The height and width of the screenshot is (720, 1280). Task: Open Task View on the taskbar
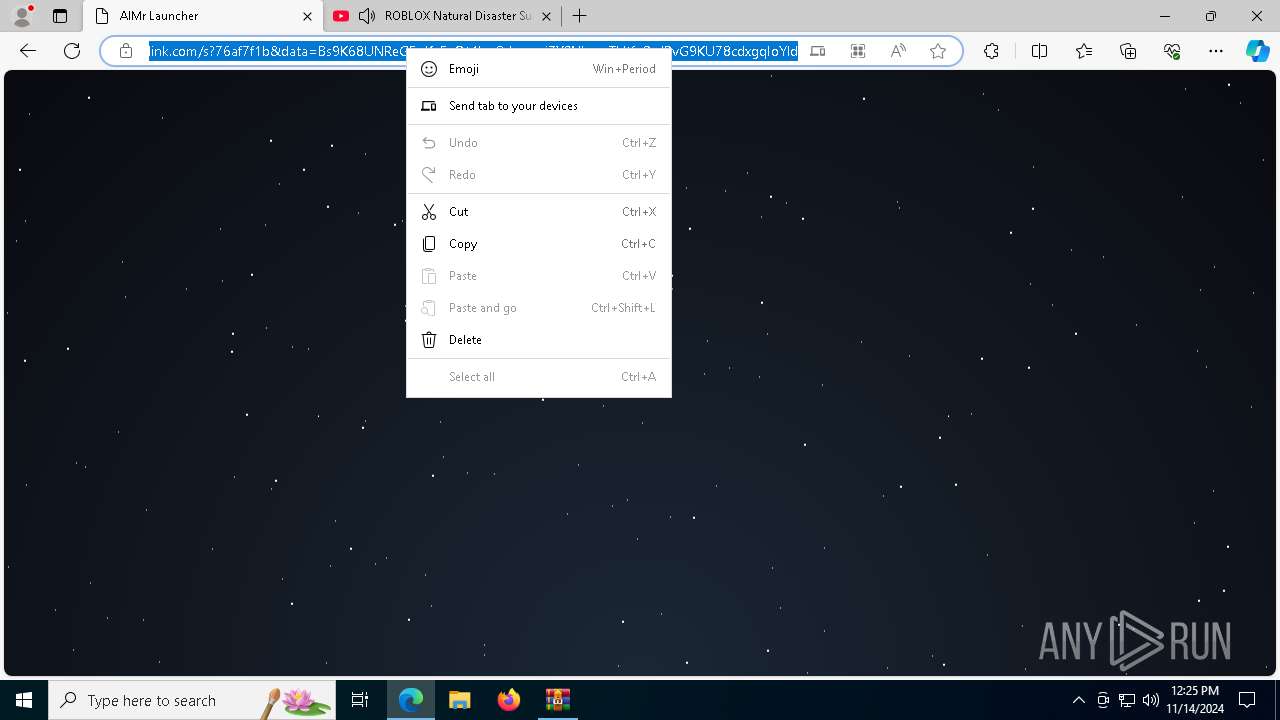point(360,700)
